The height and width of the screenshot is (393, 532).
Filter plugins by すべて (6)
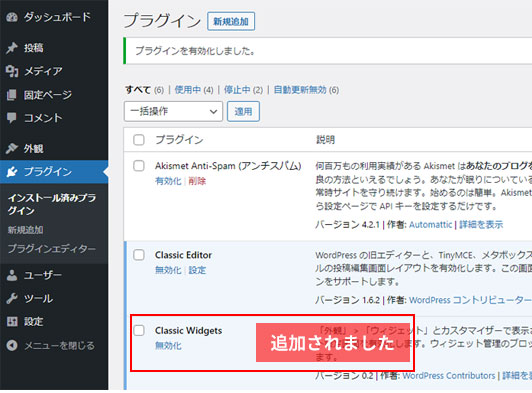[x=144, y=90]
